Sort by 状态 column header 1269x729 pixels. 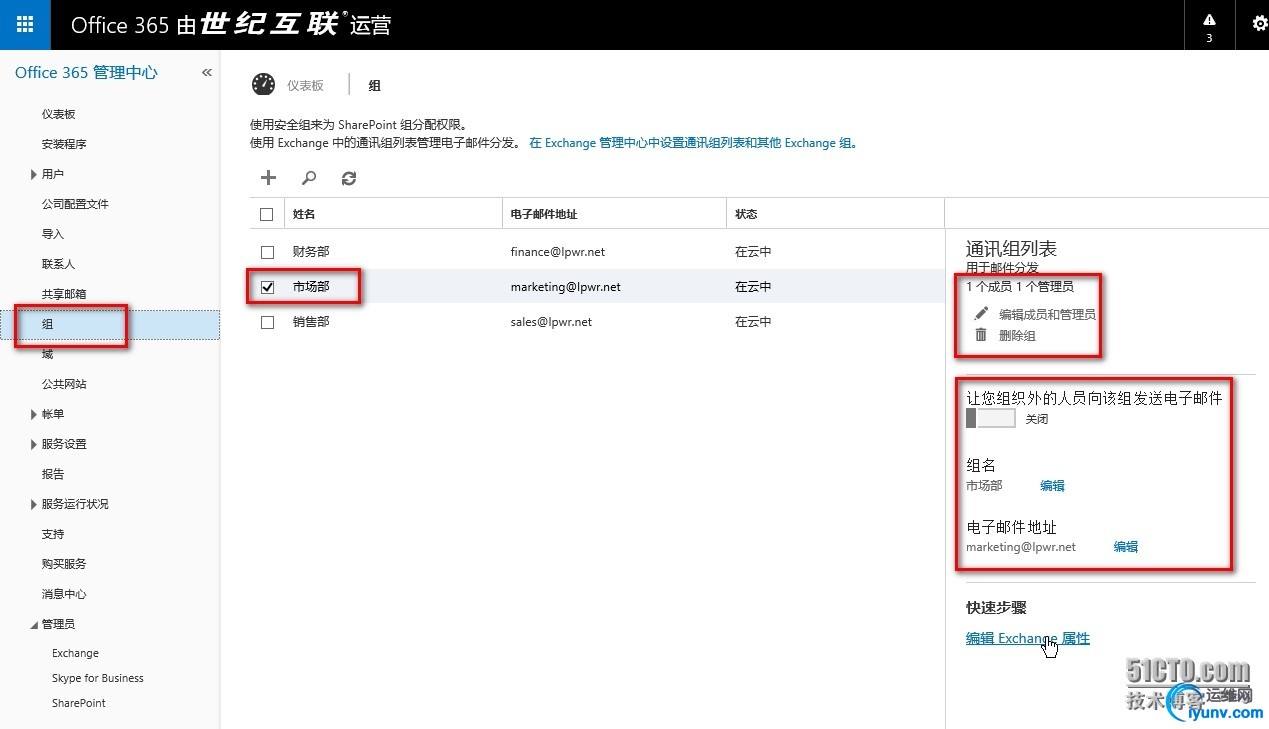746,214
